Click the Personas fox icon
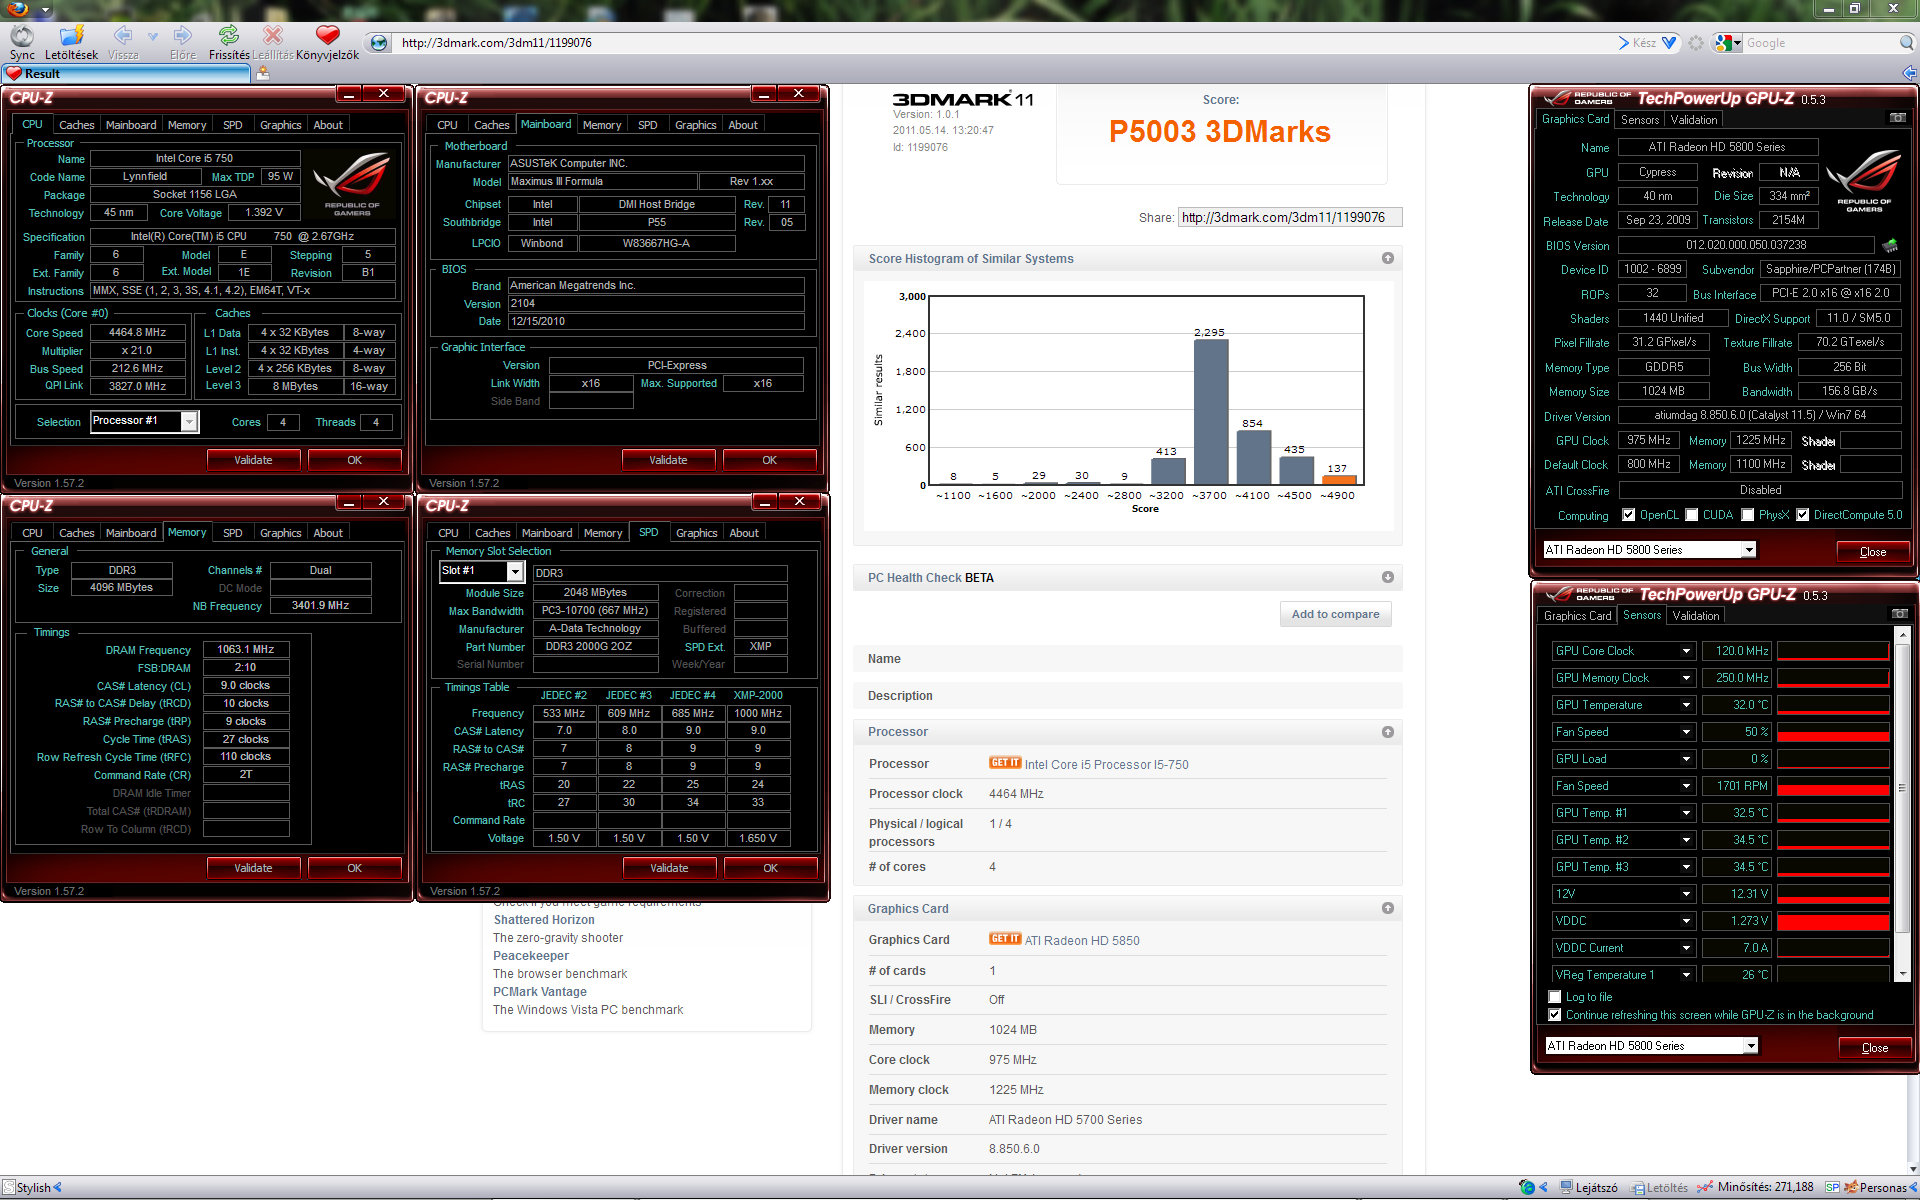Screen dimensions: 1920x1200 1852,1187
